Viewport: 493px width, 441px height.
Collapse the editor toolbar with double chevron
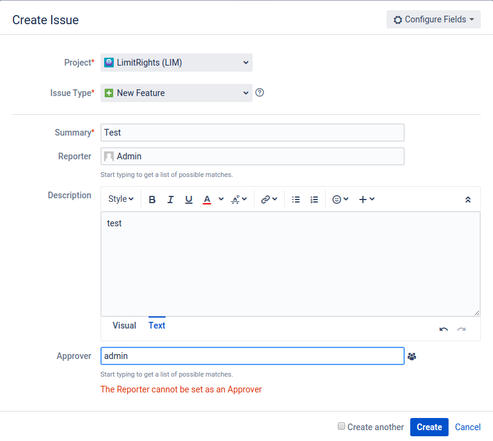tap(468, 199)
